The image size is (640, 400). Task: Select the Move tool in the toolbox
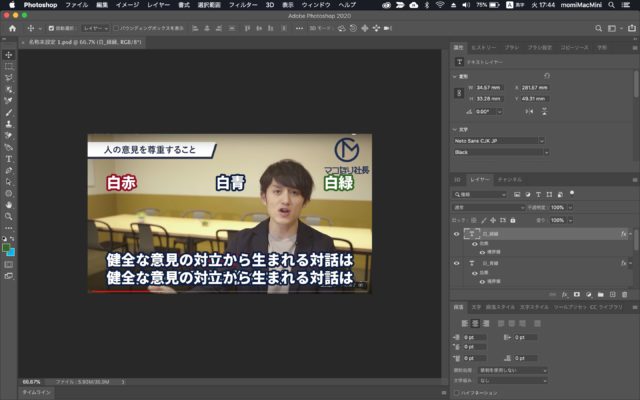click(9, 55)
